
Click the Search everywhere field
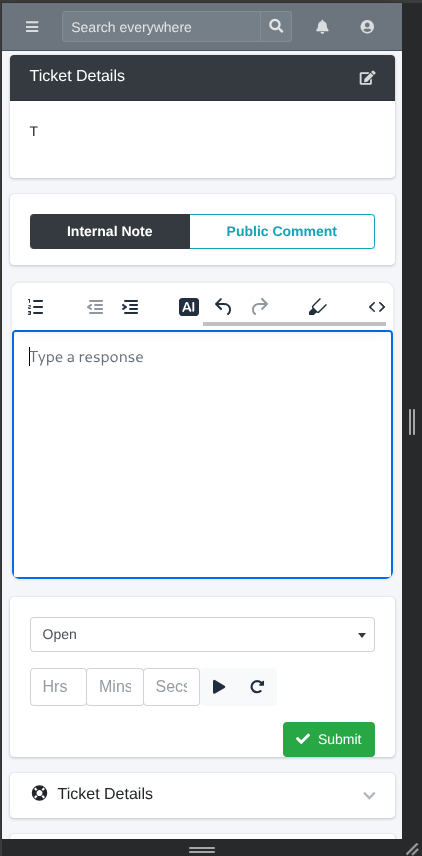(161, 27)
